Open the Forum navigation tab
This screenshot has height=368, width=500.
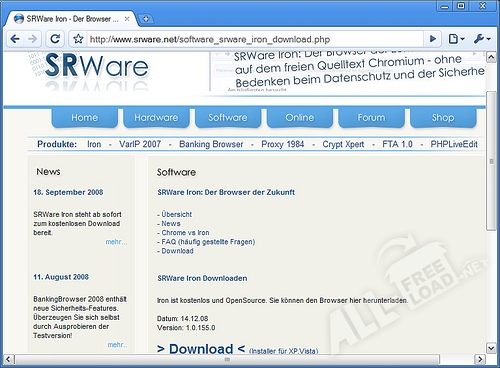pos(371,118)
